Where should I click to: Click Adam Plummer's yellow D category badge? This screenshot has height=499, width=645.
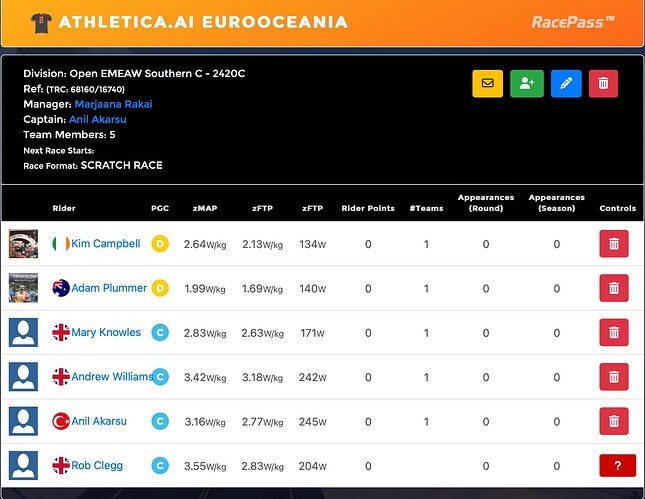tap(160, 288)
